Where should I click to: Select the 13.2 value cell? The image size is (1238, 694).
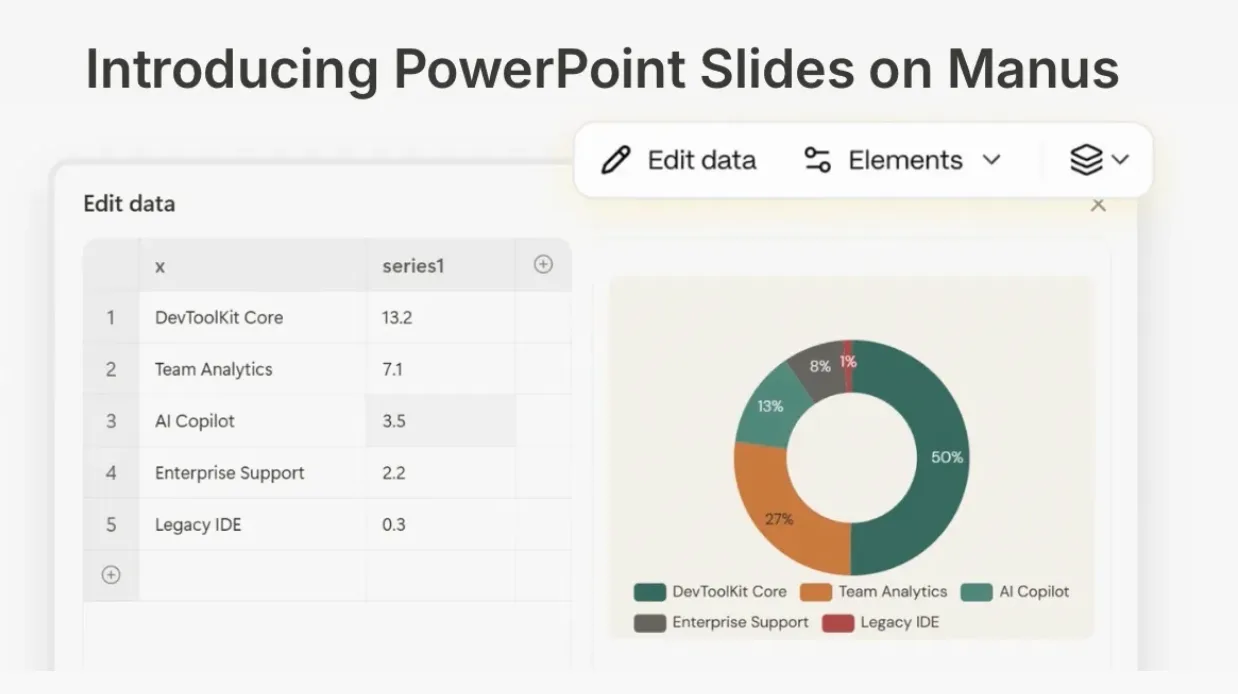pyautogui.click(x=440, y=318)
